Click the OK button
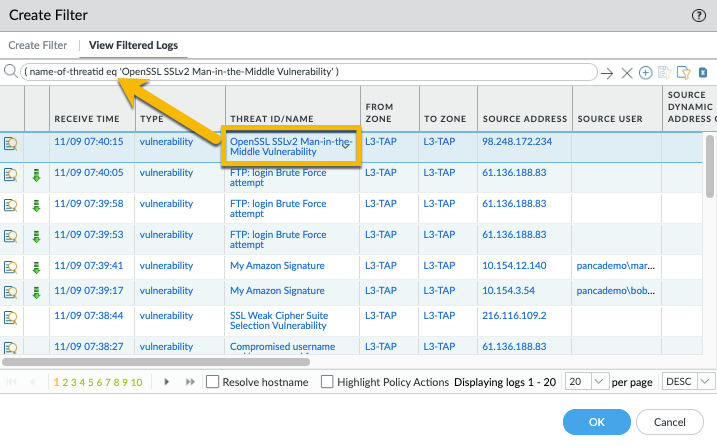This screenshot has width=717, height=447. pos(596,422)
